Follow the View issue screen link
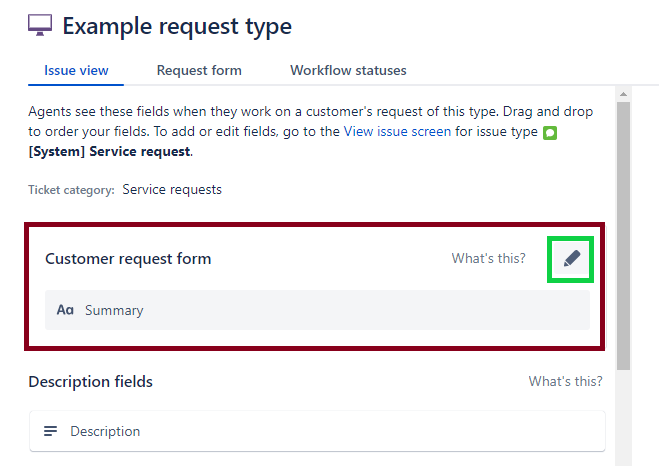 pyautogui.click(x=397, y=131)
